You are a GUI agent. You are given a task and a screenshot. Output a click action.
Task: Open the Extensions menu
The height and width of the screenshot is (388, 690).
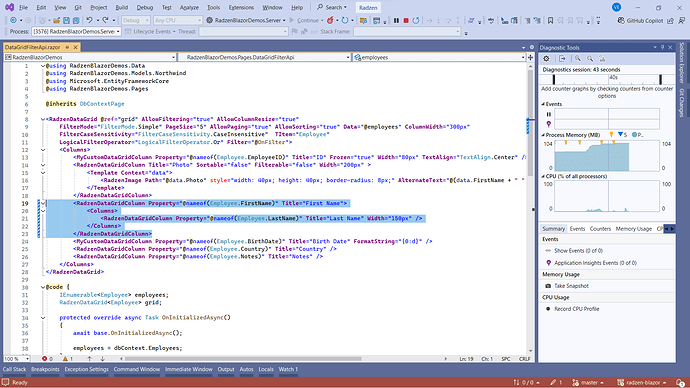[241, 7]
